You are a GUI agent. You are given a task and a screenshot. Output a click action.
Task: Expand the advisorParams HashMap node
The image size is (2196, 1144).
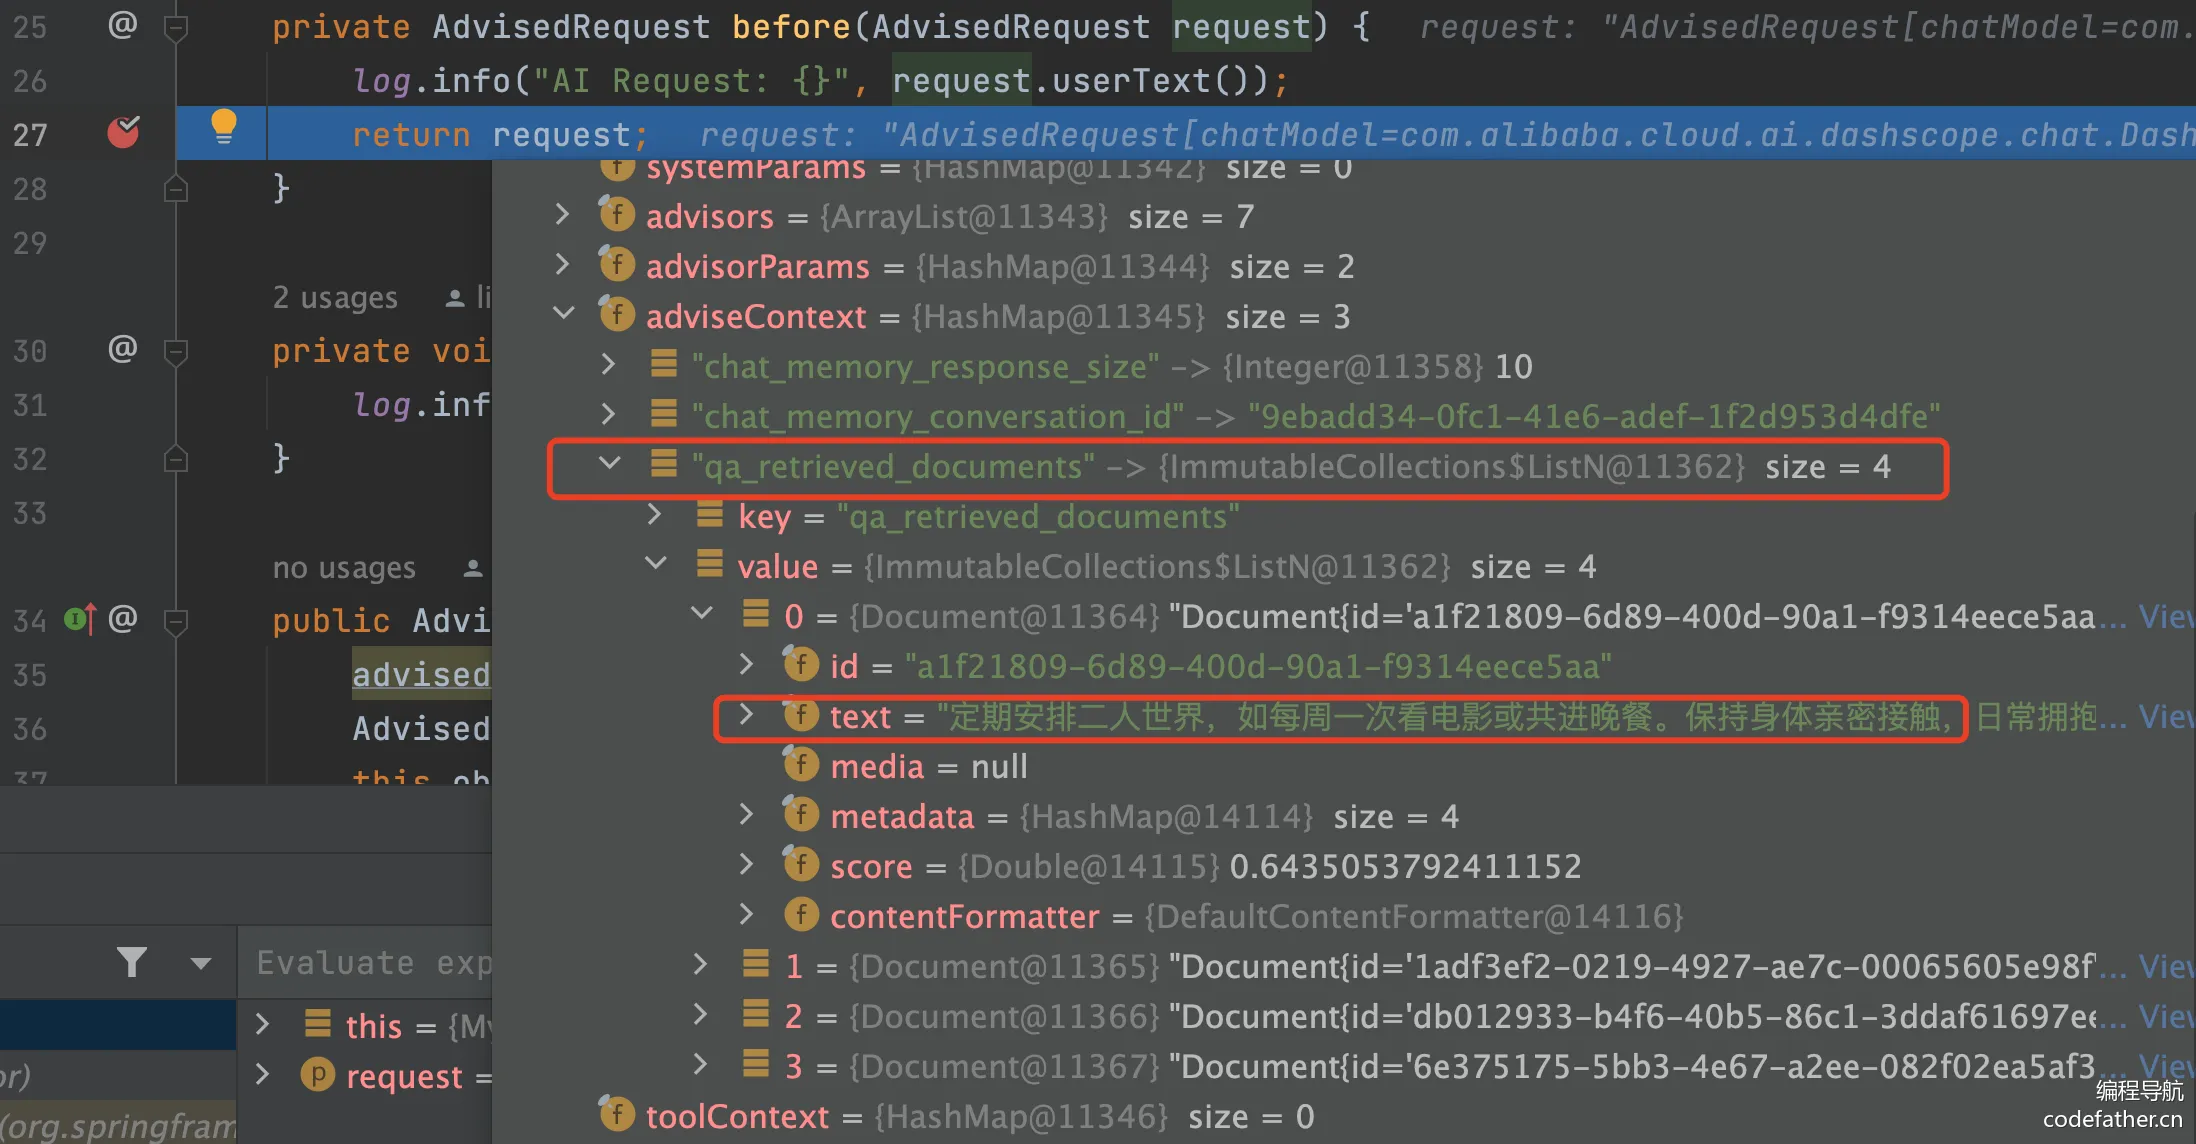pyautogui.click(x=562, y=264)
